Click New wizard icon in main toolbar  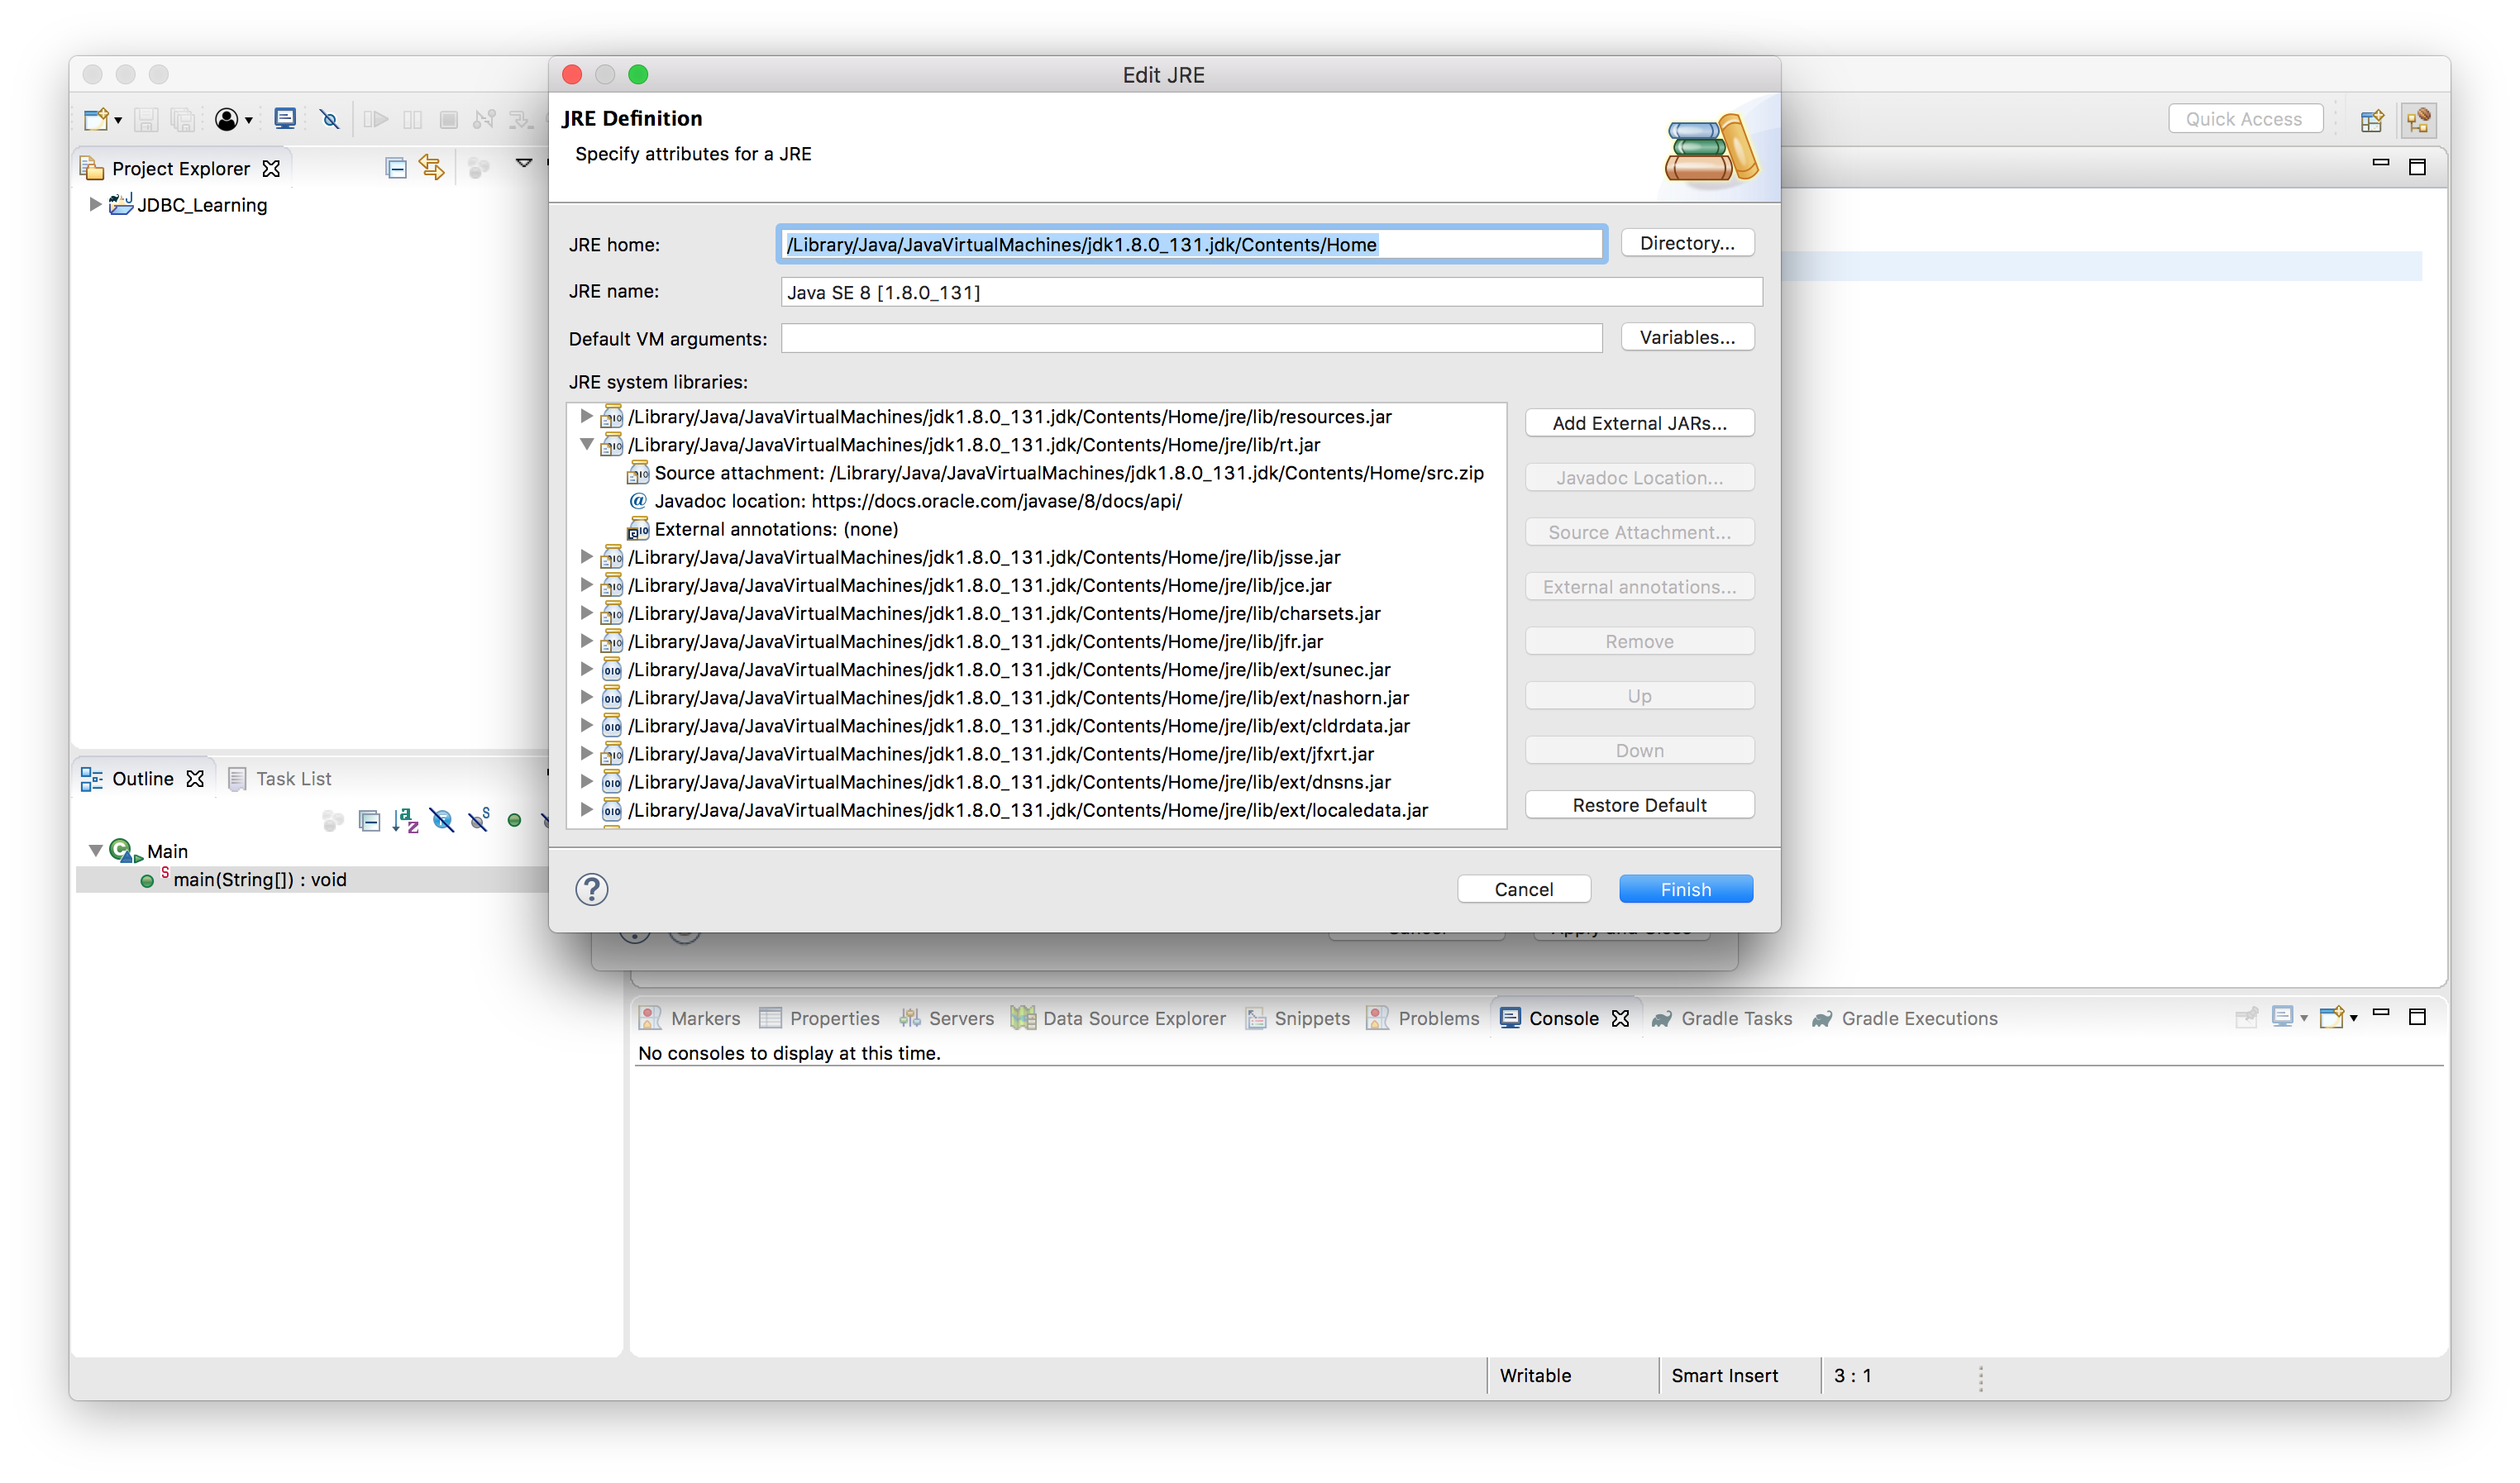(x=97, y=119)
